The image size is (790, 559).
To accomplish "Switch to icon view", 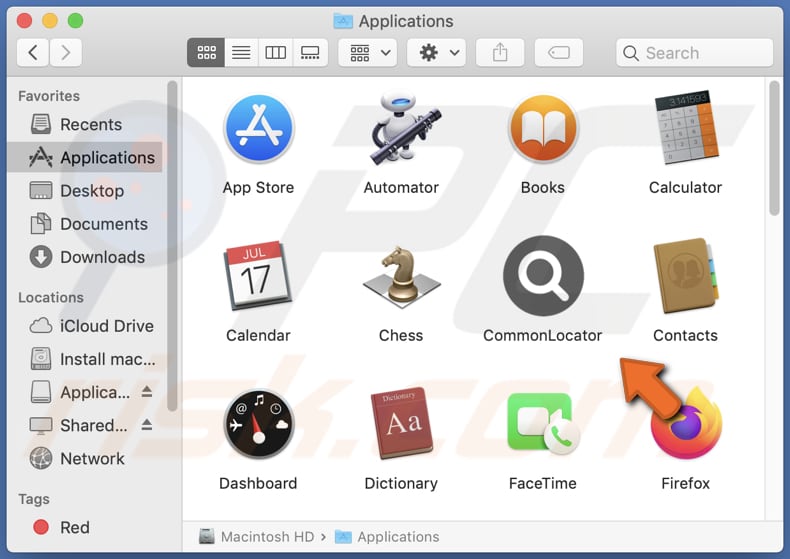I will point(206,52).
